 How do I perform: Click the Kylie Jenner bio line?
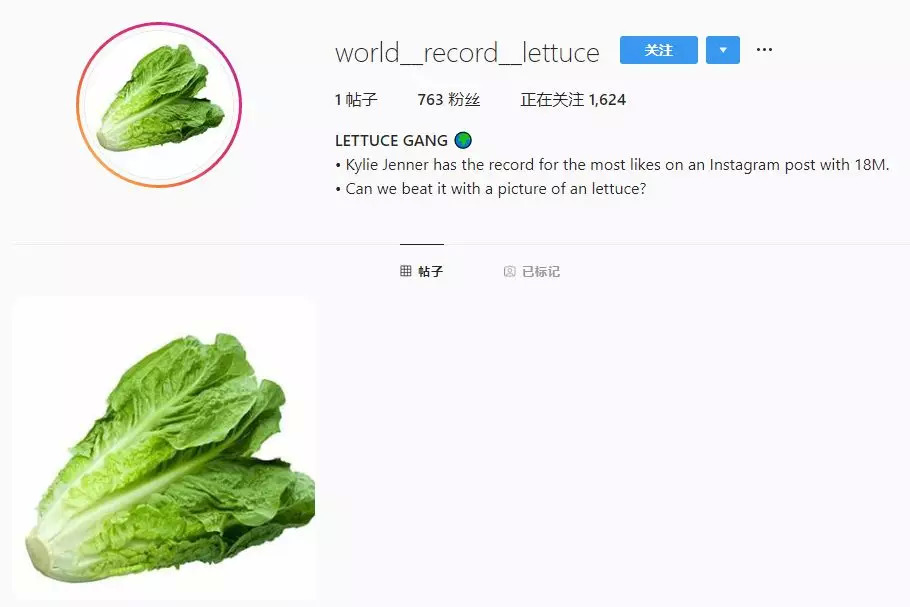point(612,165)
